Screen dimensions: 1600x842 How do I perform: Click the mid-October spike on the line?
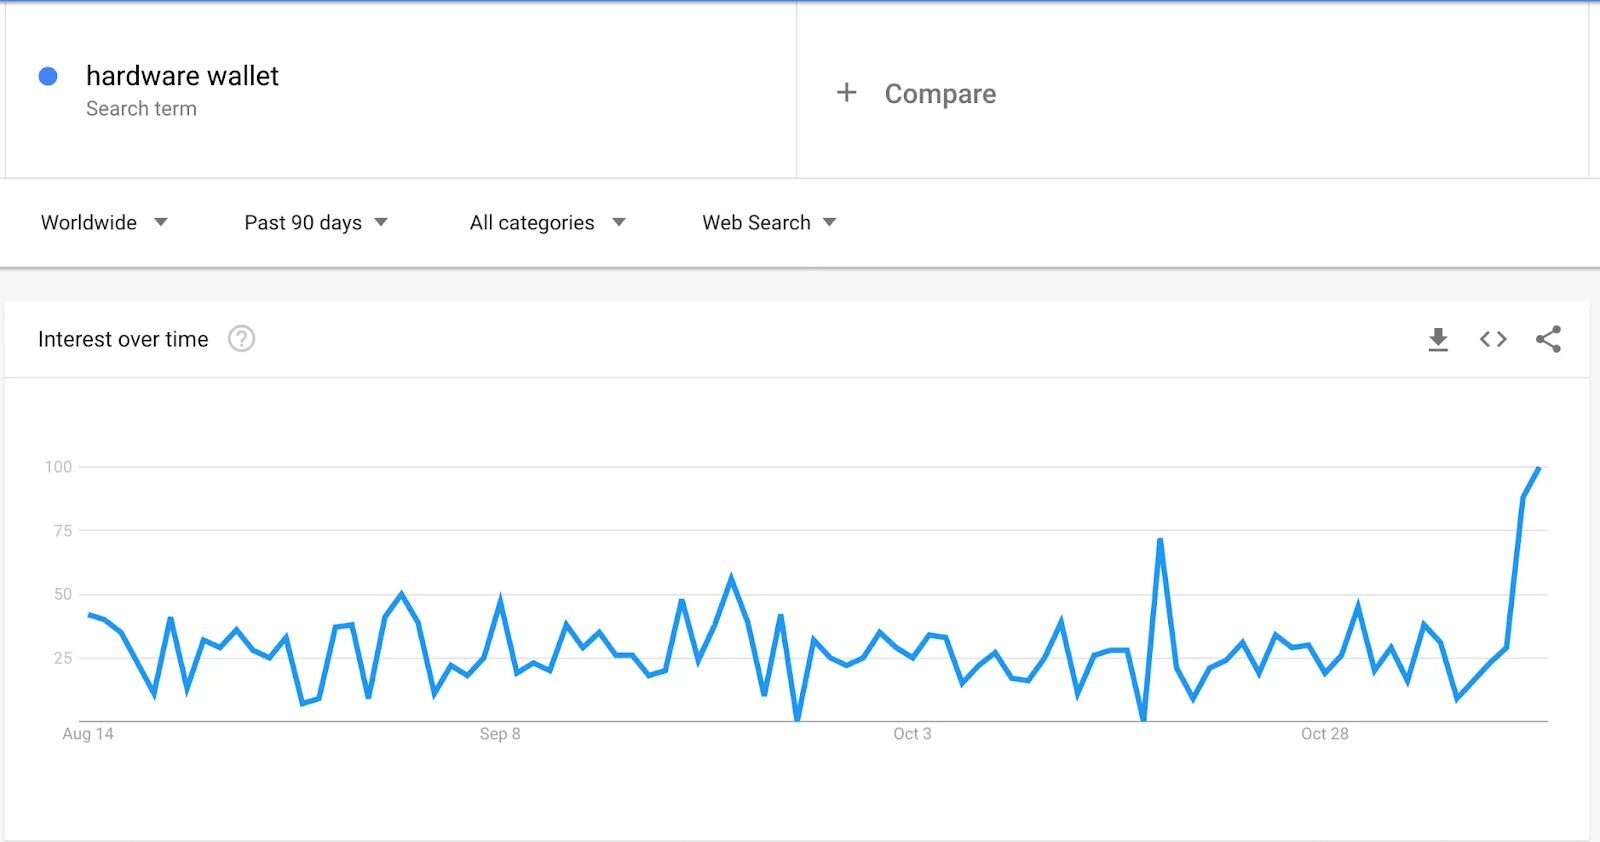(1160, 541)
